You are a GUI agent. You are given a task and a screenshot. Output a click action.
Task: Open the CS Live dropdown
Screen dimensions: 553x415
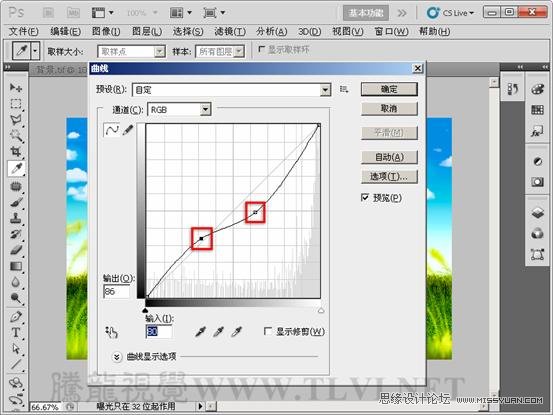[450, 13]
